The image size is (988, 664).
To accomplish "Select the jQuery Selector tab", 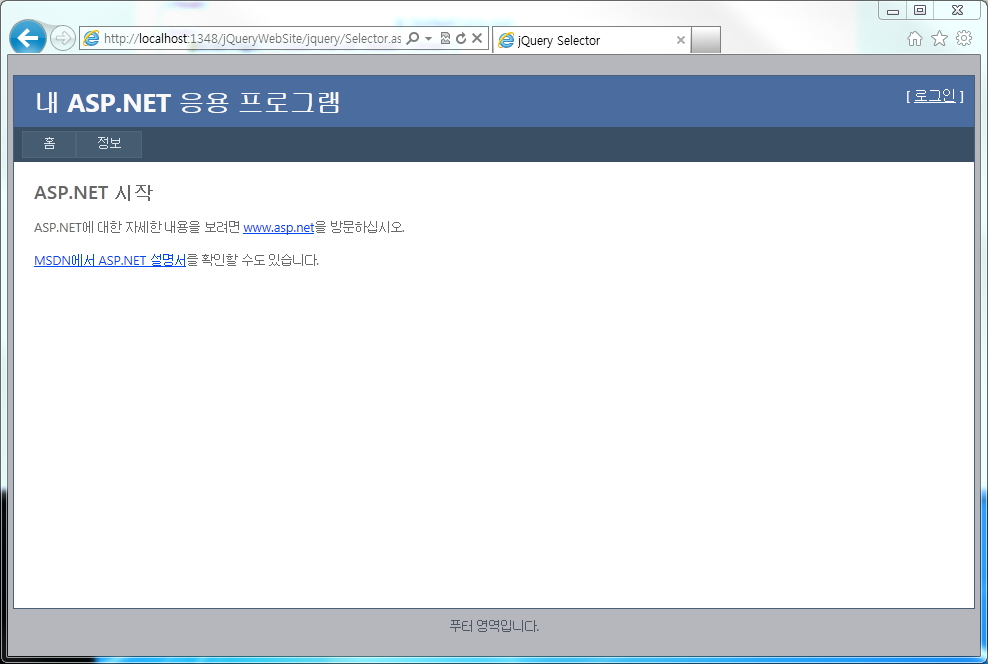I will pyautogui.click(x=592, y=40).
